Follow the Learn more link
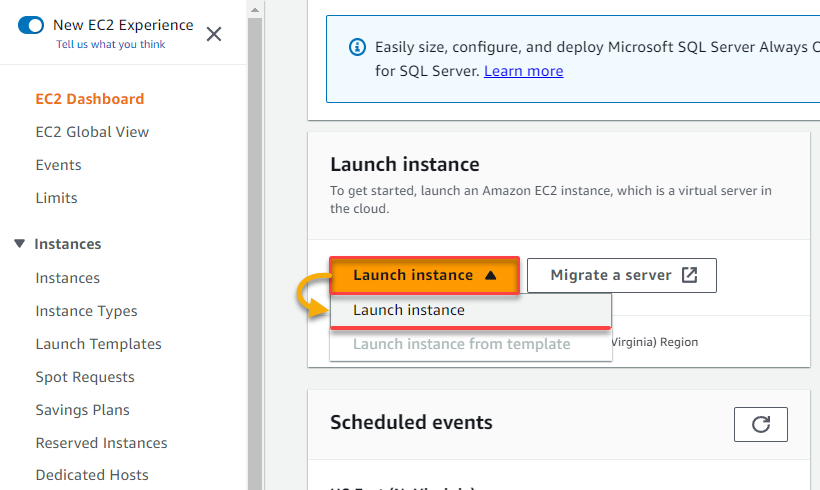This screenshot has width=820, height=490. click(x=523, y=71)
